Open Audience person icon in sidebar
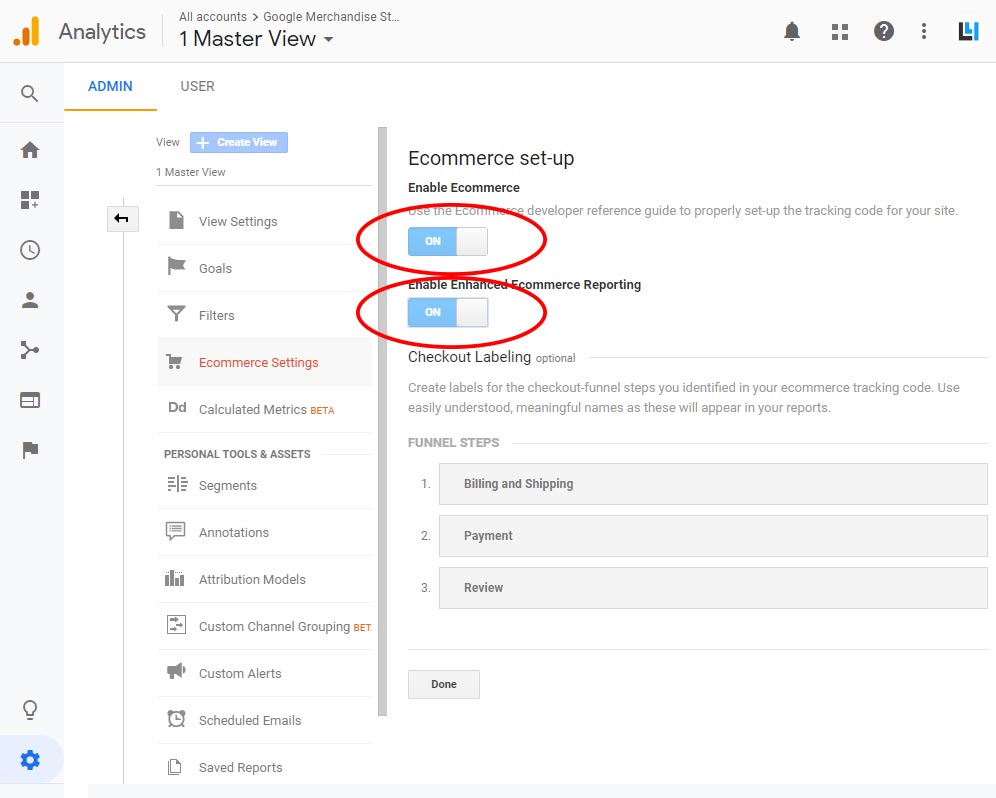 pyautogui.click(x=30, y=300)
